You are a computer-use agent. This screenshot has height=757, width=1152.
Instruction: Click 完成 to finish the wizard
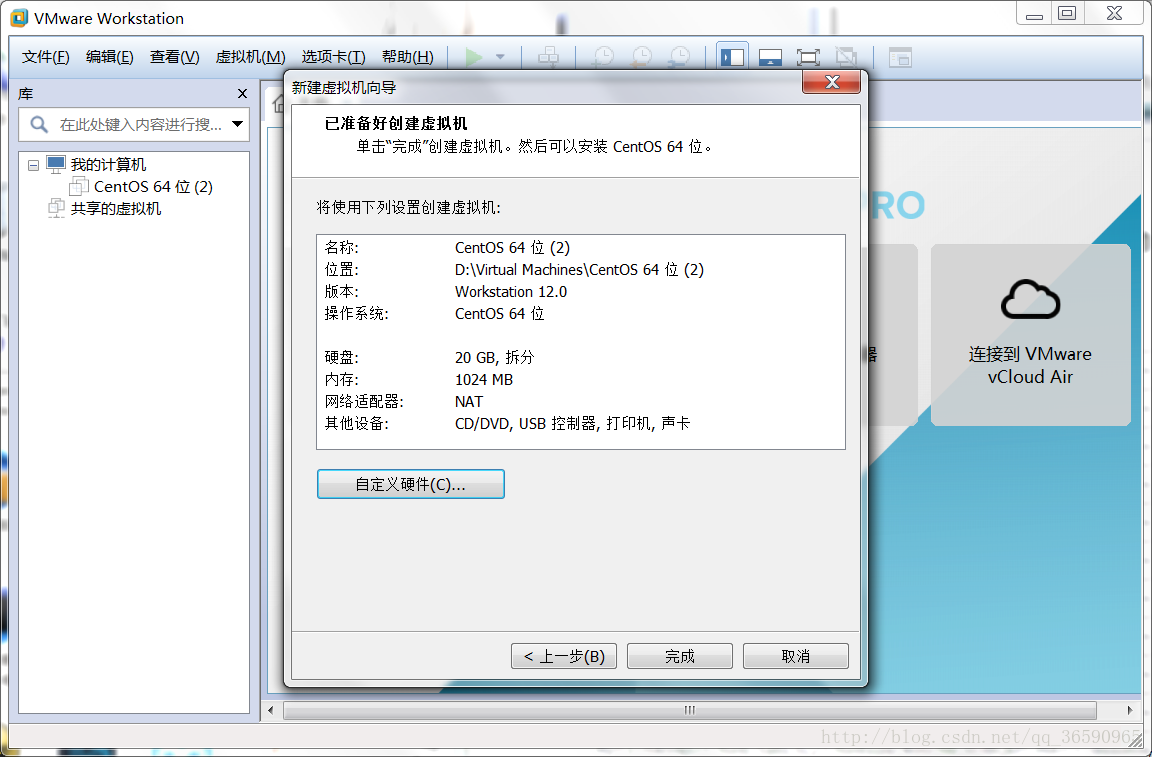680,656
